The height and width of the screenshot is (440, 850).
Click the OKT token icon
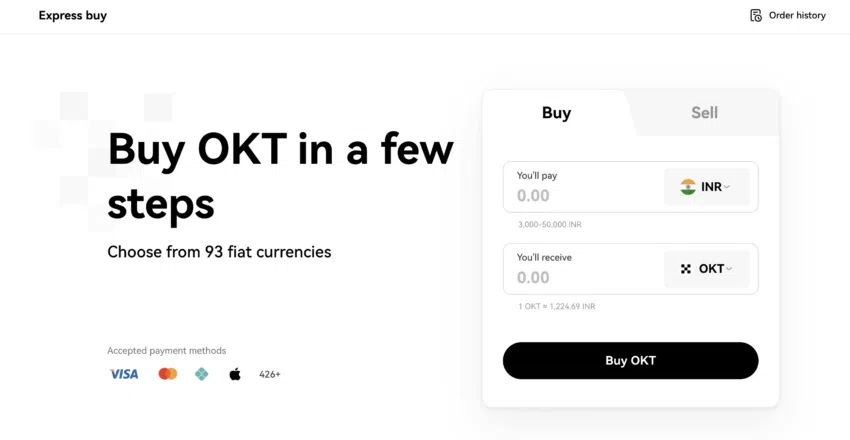click(x=686, y=269)
